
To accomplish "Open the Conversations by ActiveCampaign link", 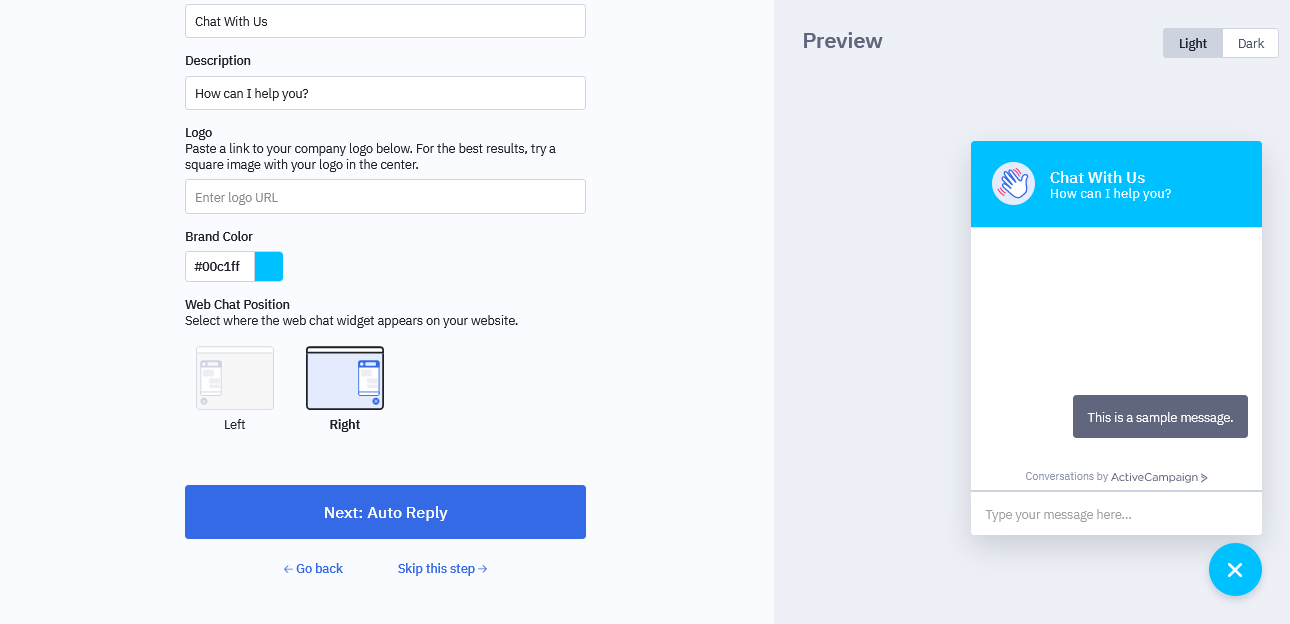I will [1116, 477].
